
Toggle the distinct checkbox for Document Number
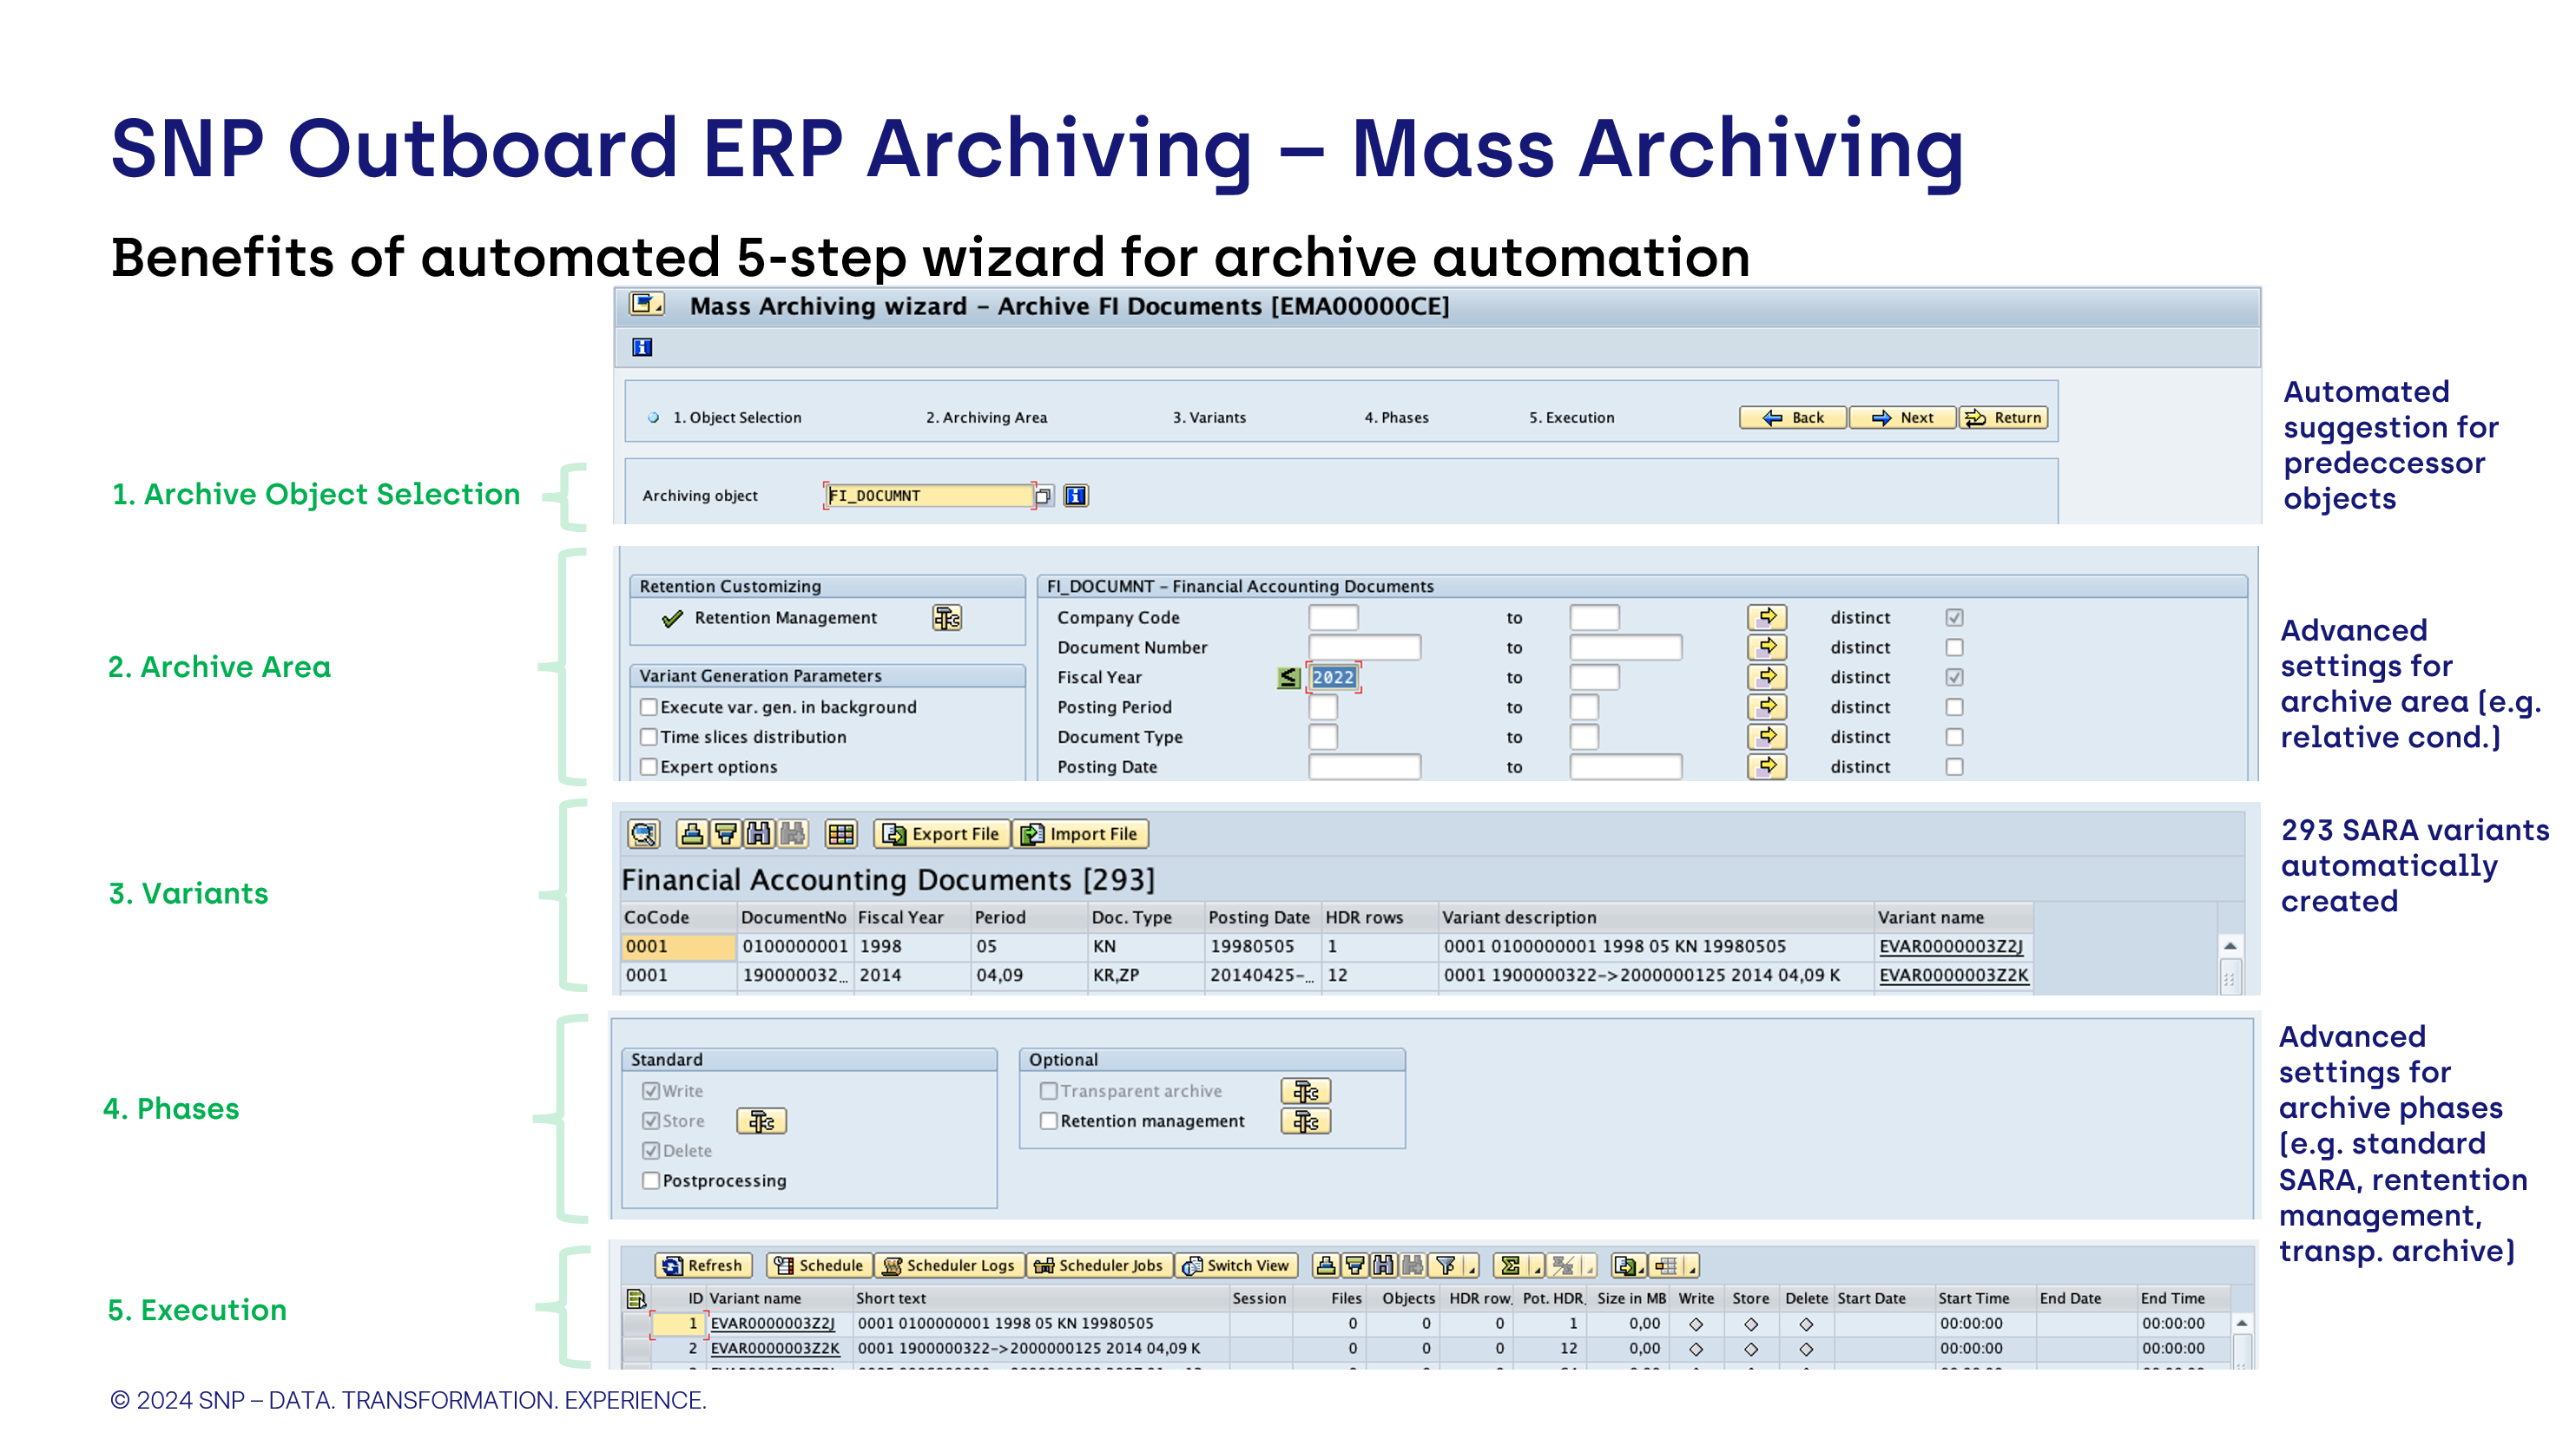point(1954,647)
